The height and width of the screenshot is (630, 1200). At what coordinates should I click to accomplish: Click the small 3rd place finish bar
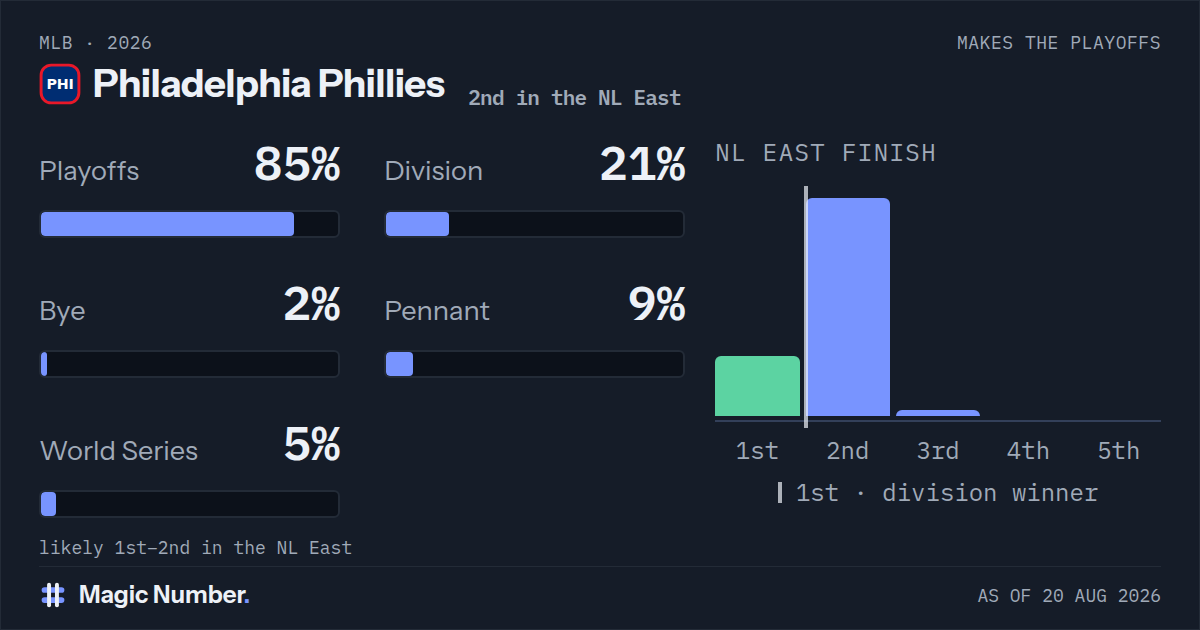(x=938, y=413)
